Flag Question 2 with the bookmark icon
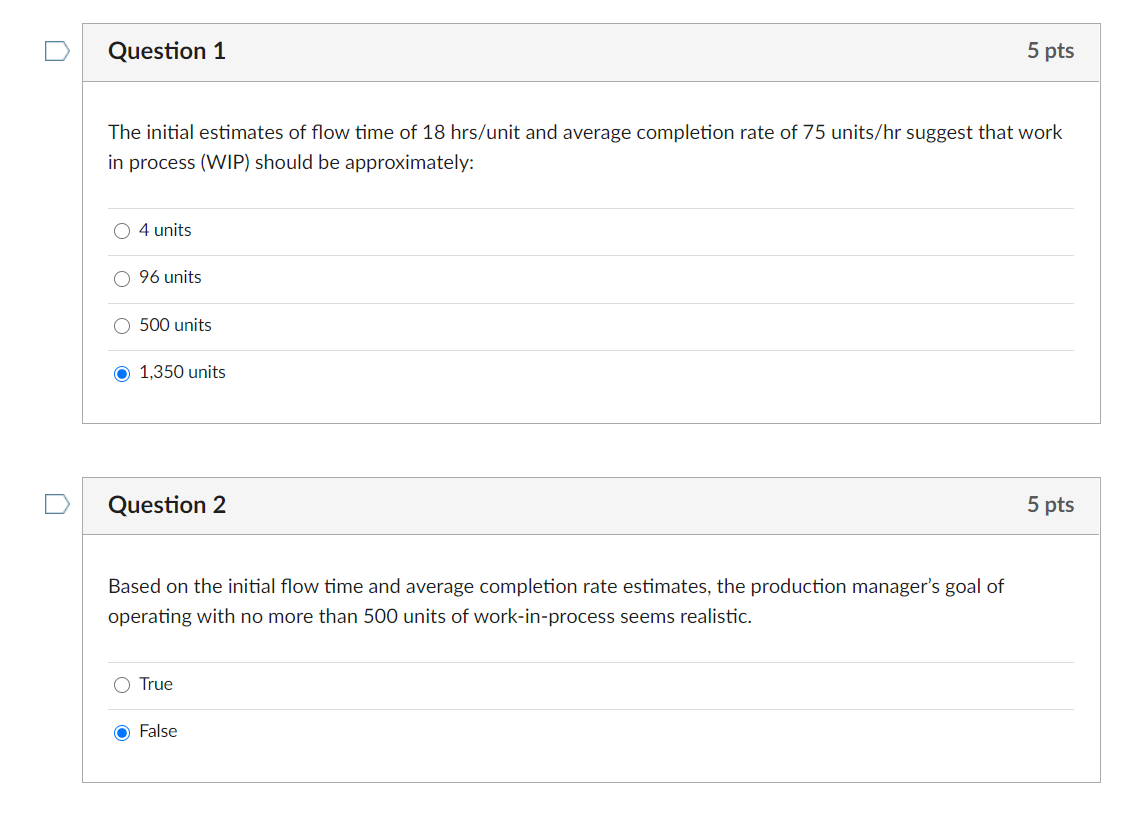The height and width of the screenshot is (826, 1137). coord(57,504)
